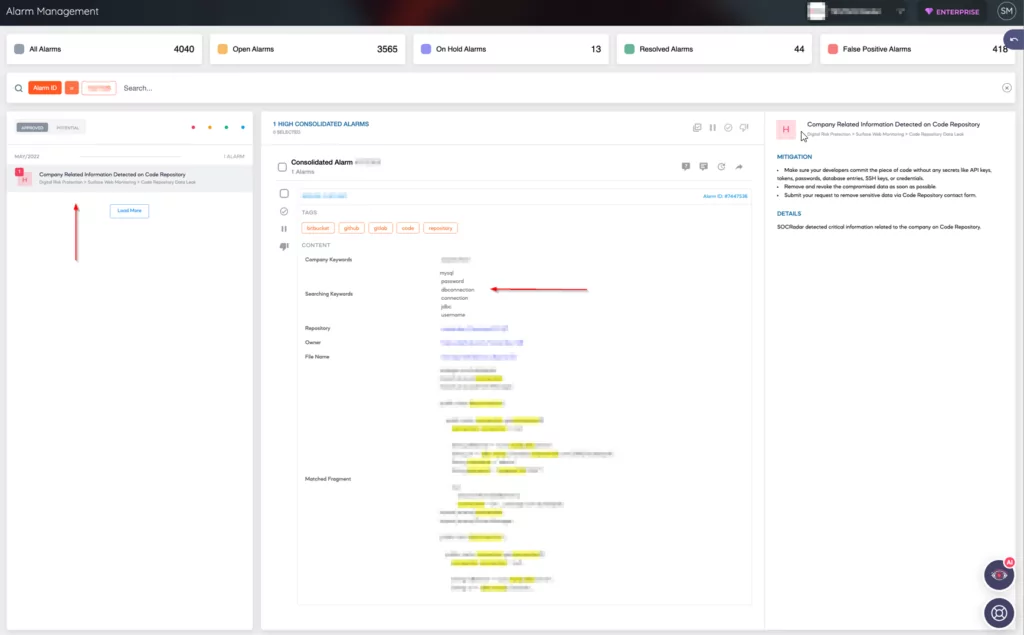This screenshot has width=1024, height=635.
Task: Click the back arrow icon at the top right edge
Action: [x=1014, y=40]
